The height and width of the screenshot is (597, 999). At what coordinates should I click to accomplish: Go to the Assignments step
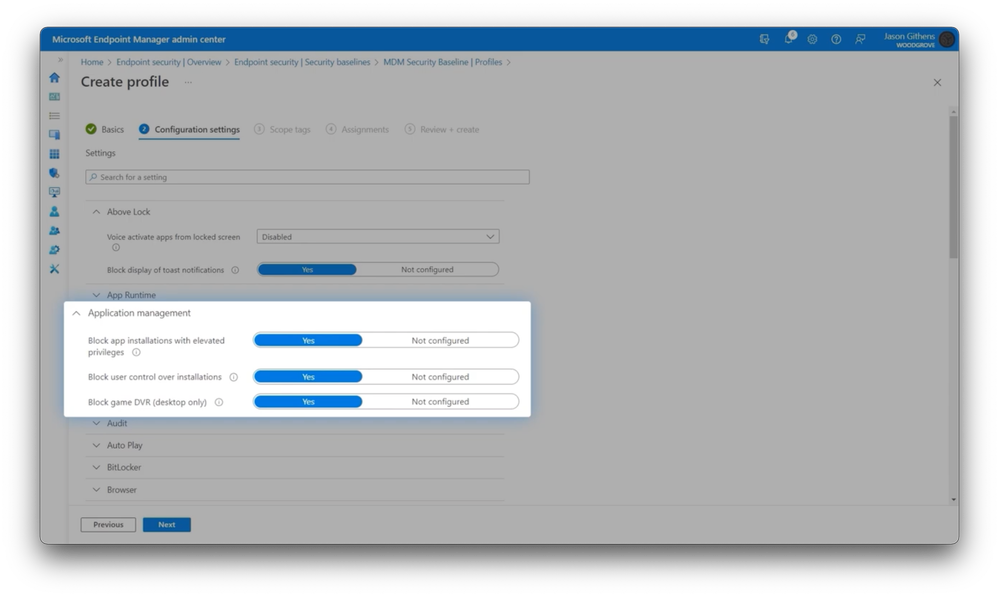357,129
